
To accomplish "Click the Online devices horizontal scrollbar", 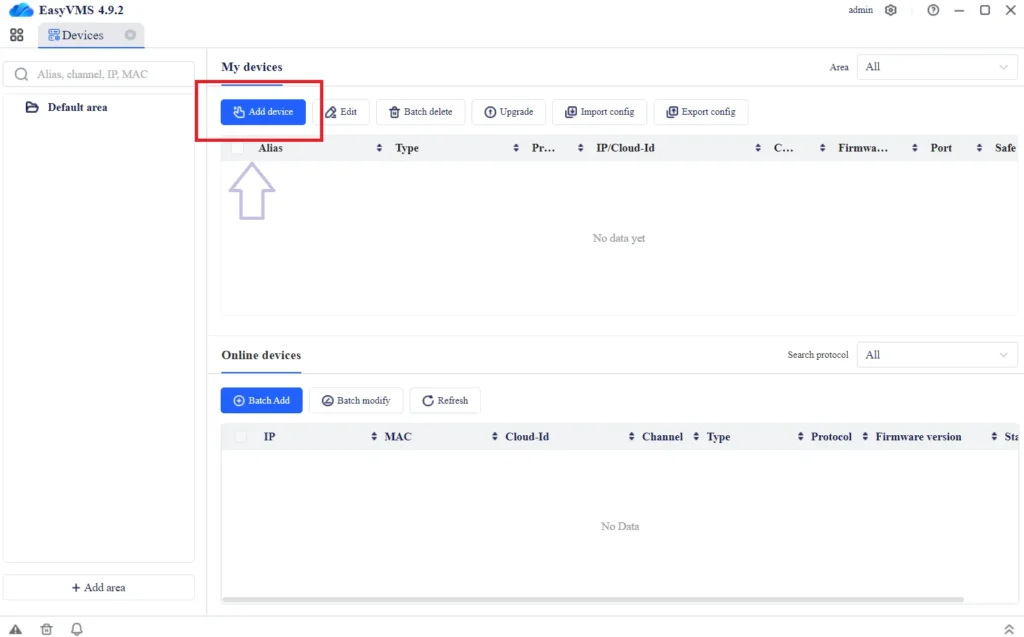I will coord(592,600).
